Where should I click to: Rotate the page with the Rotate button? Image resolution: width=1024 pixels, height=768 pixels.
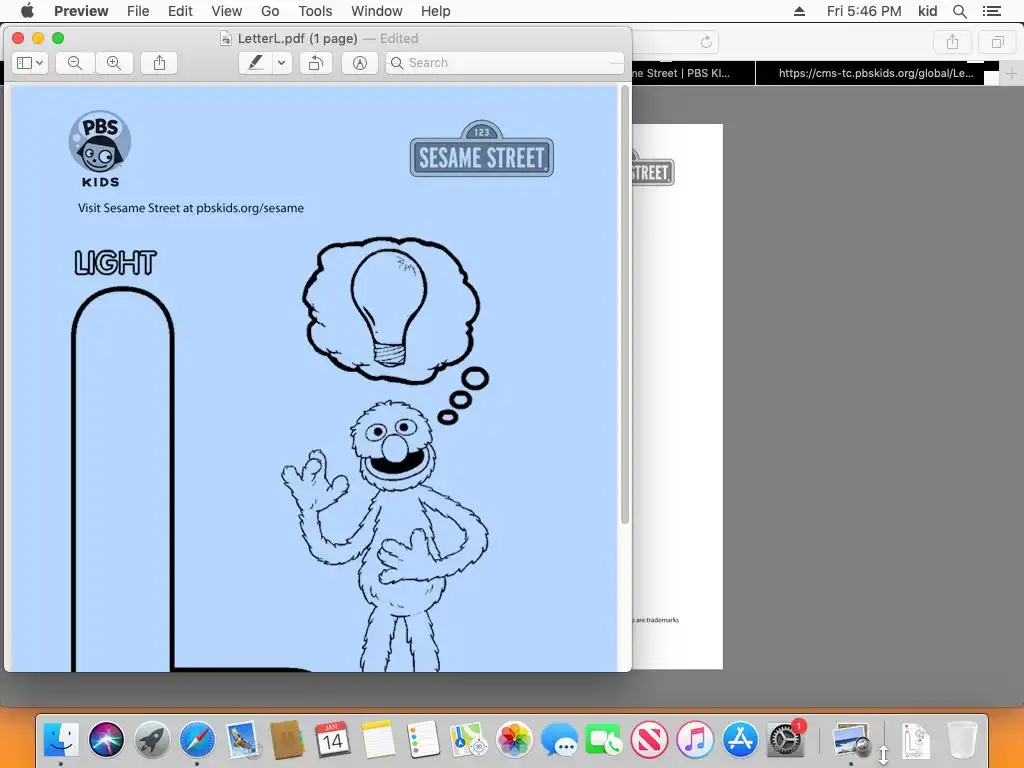[x=316, y=63]
